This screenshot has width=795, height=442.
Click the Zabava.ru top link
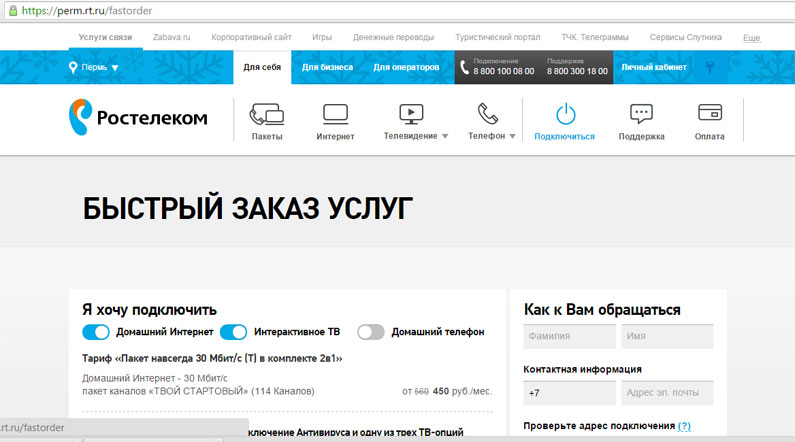pyautogui.click(x=173, y=37)
